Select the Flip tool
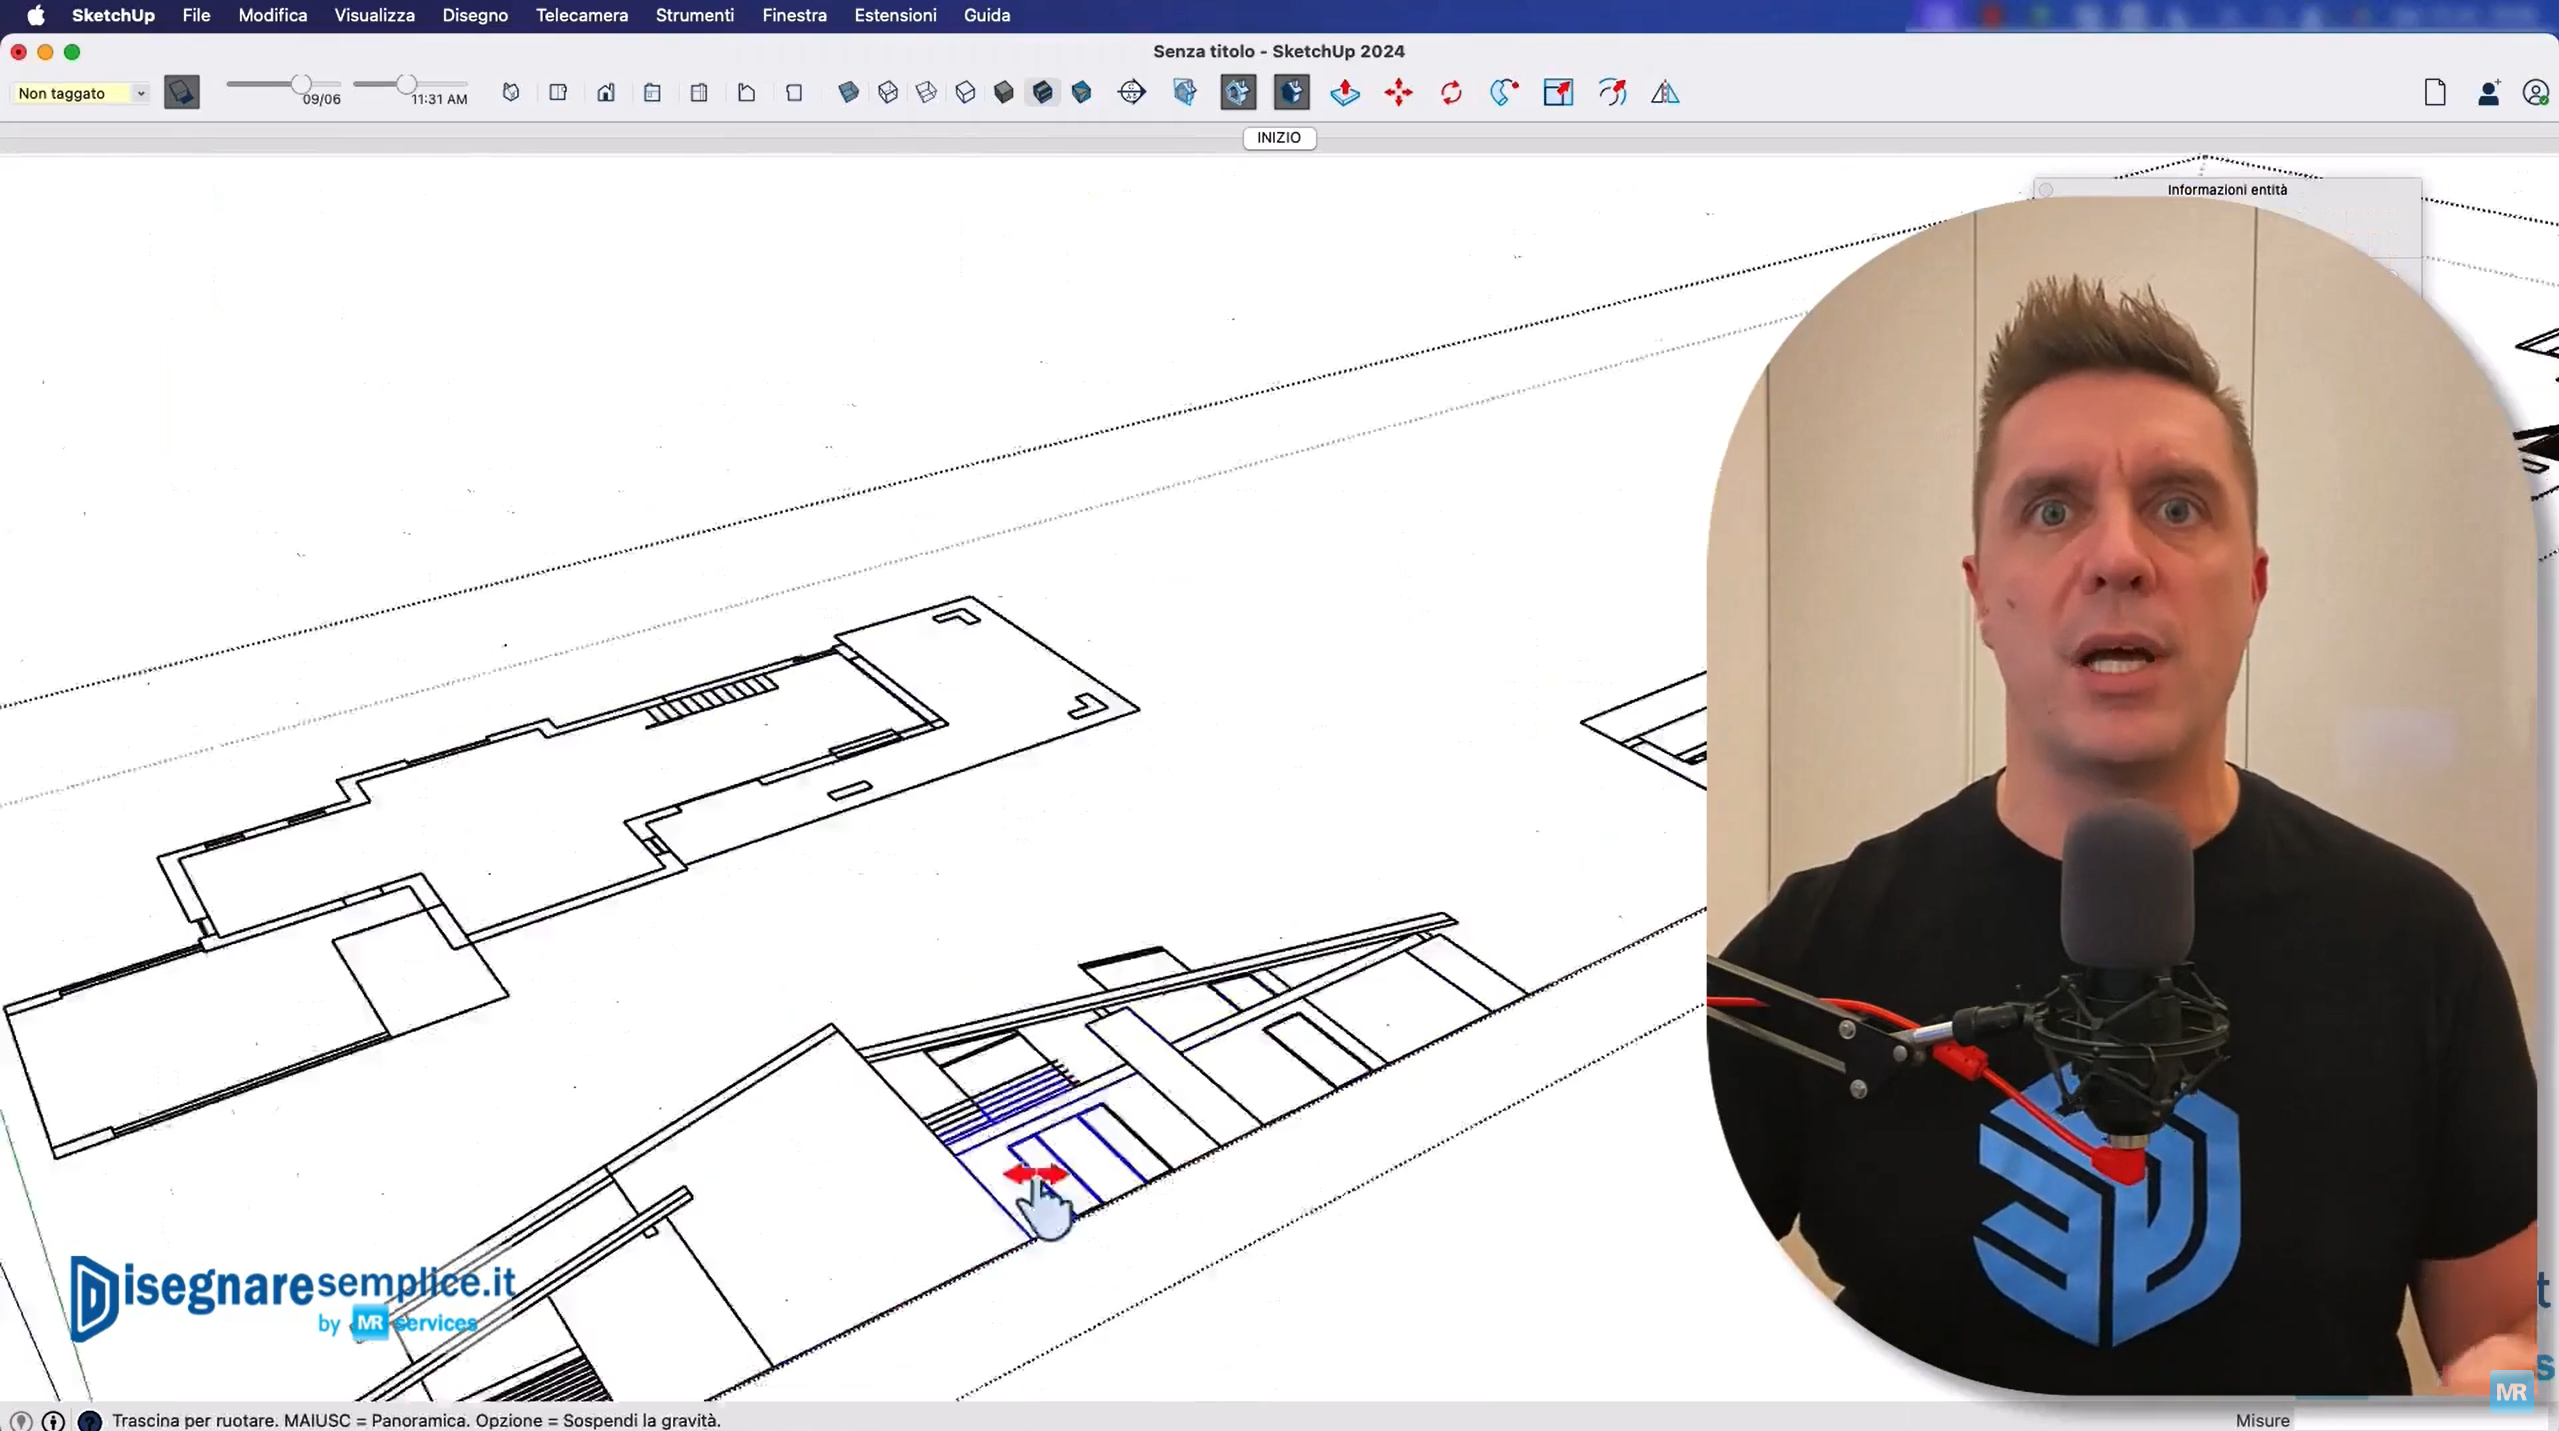2559x1431 pixels. click(1665, 92)
